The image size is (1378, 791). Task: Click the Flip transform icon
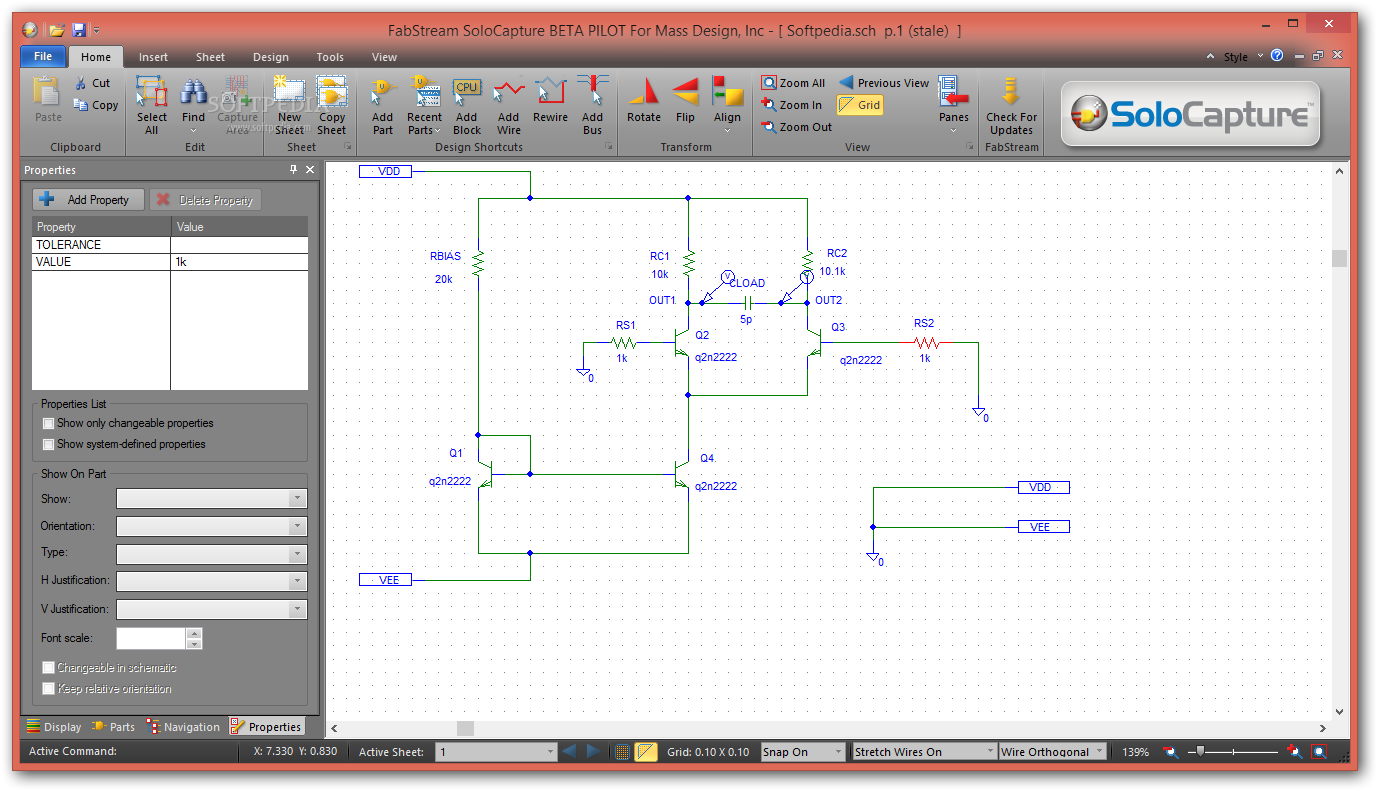(685, 92)
